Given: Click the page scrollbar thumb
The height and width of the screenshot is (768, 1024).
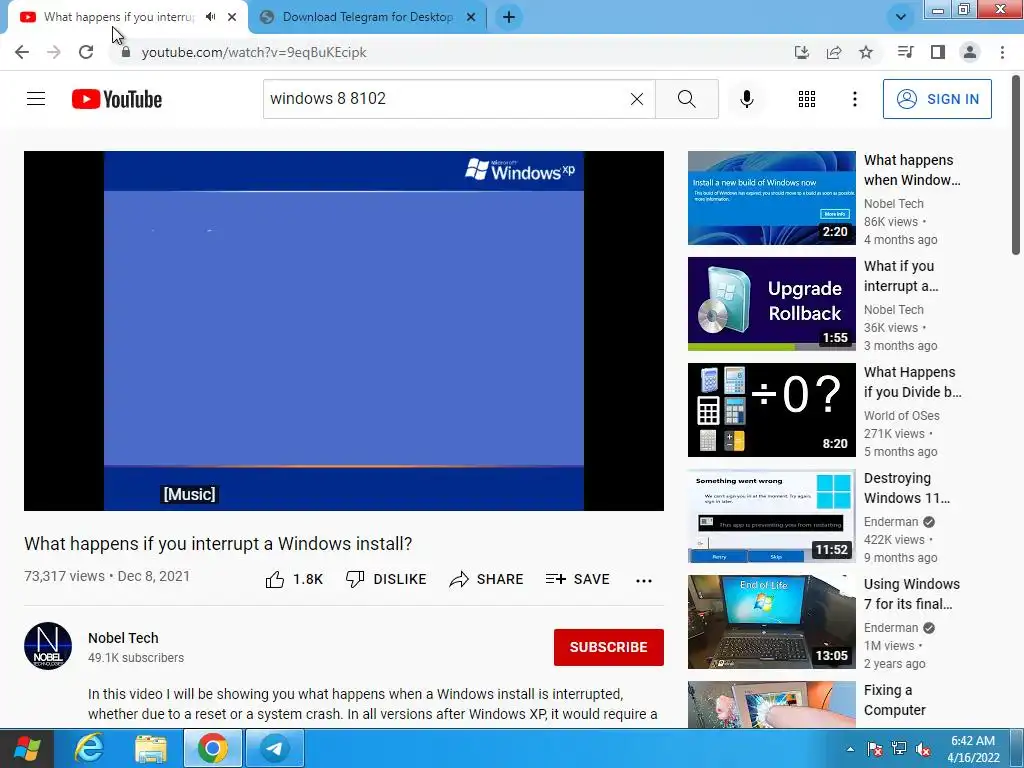Looking at the screenshot, I should click(1016, 165).
